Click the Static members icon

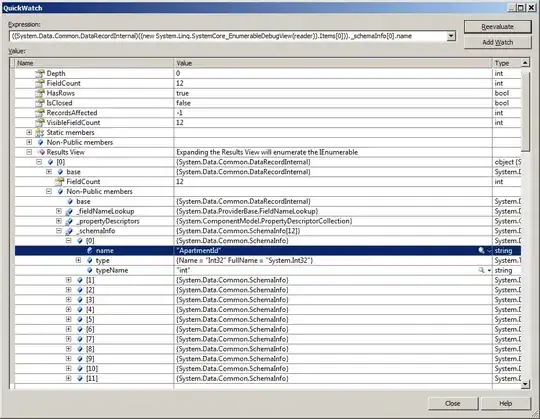coord(40,133)
